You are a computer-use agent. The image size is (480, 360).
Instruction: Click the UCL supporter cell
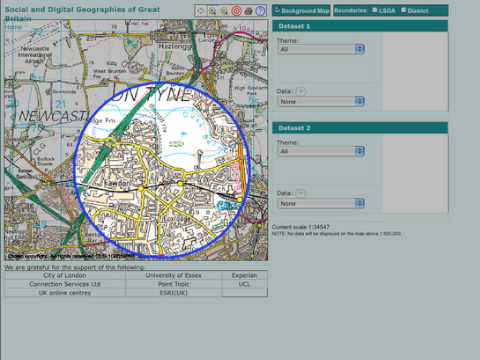tap(244, 284)
